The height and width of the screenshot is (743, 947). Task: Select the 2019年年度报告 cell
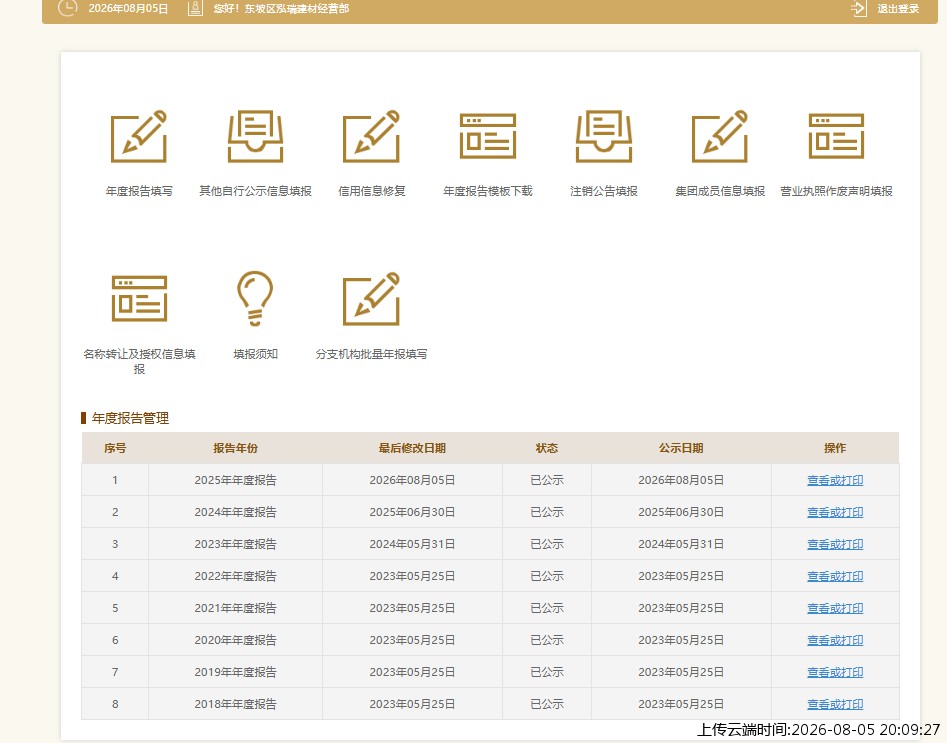[x=235, y=672]
